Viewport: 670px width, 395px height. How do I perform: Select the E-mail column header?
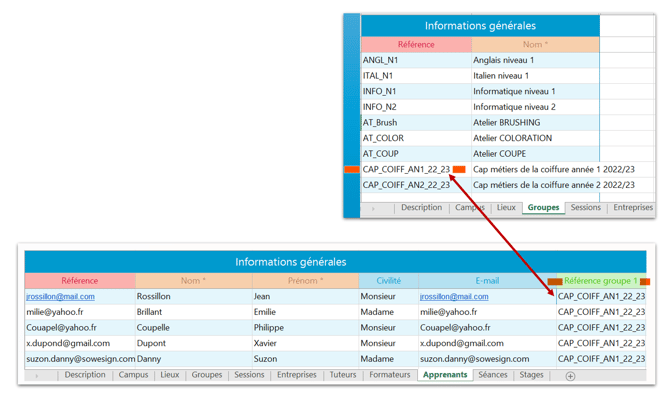point(487,281)
